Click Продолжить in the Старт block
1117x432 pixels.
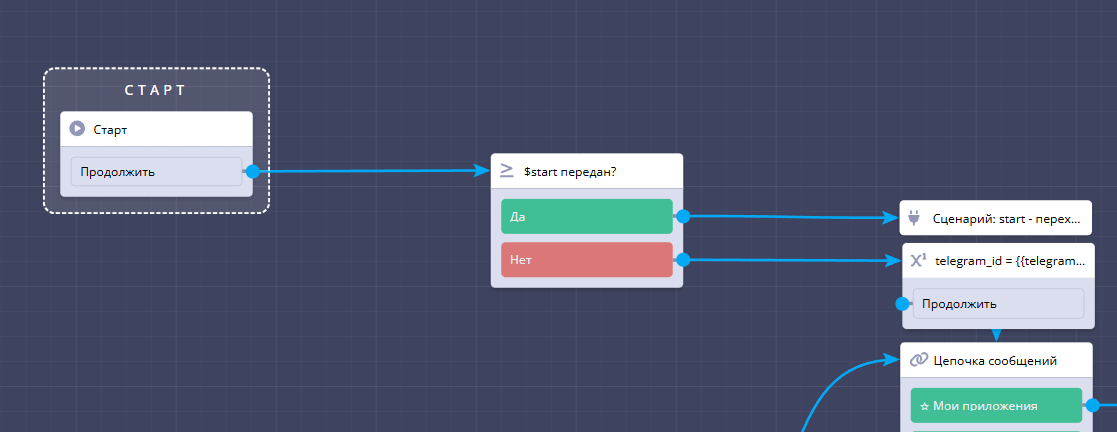click(156, 172)
